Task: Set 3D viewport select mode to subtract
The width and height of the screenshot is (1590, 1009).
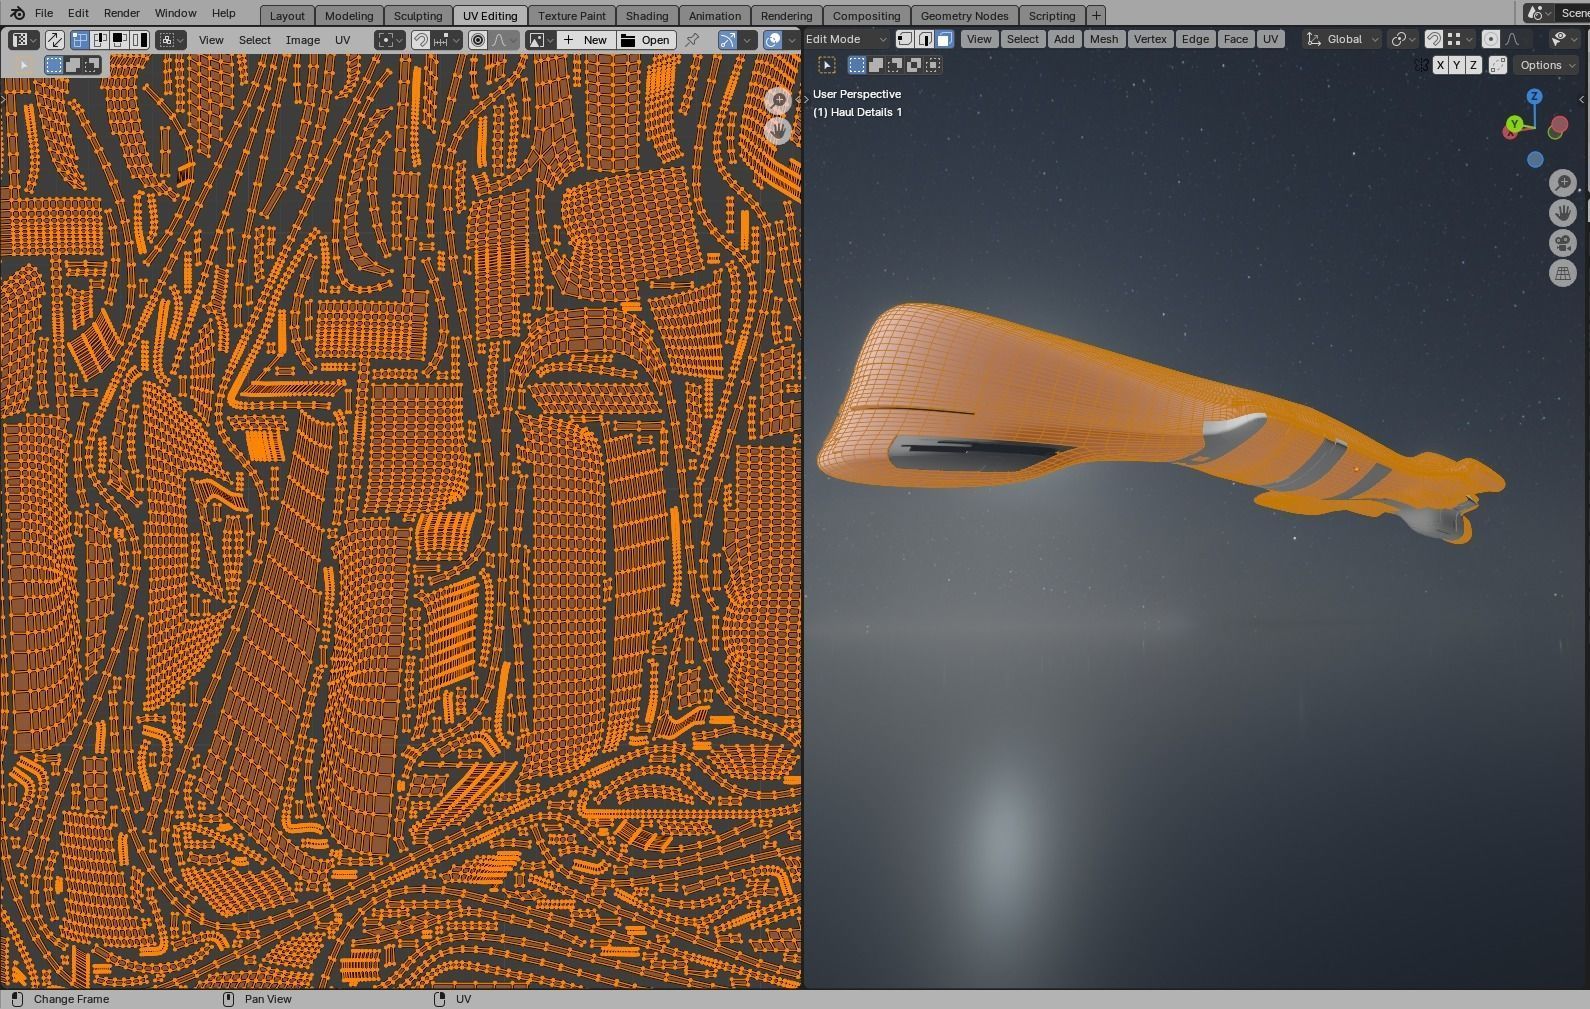Action: click(x=895, y=65)
